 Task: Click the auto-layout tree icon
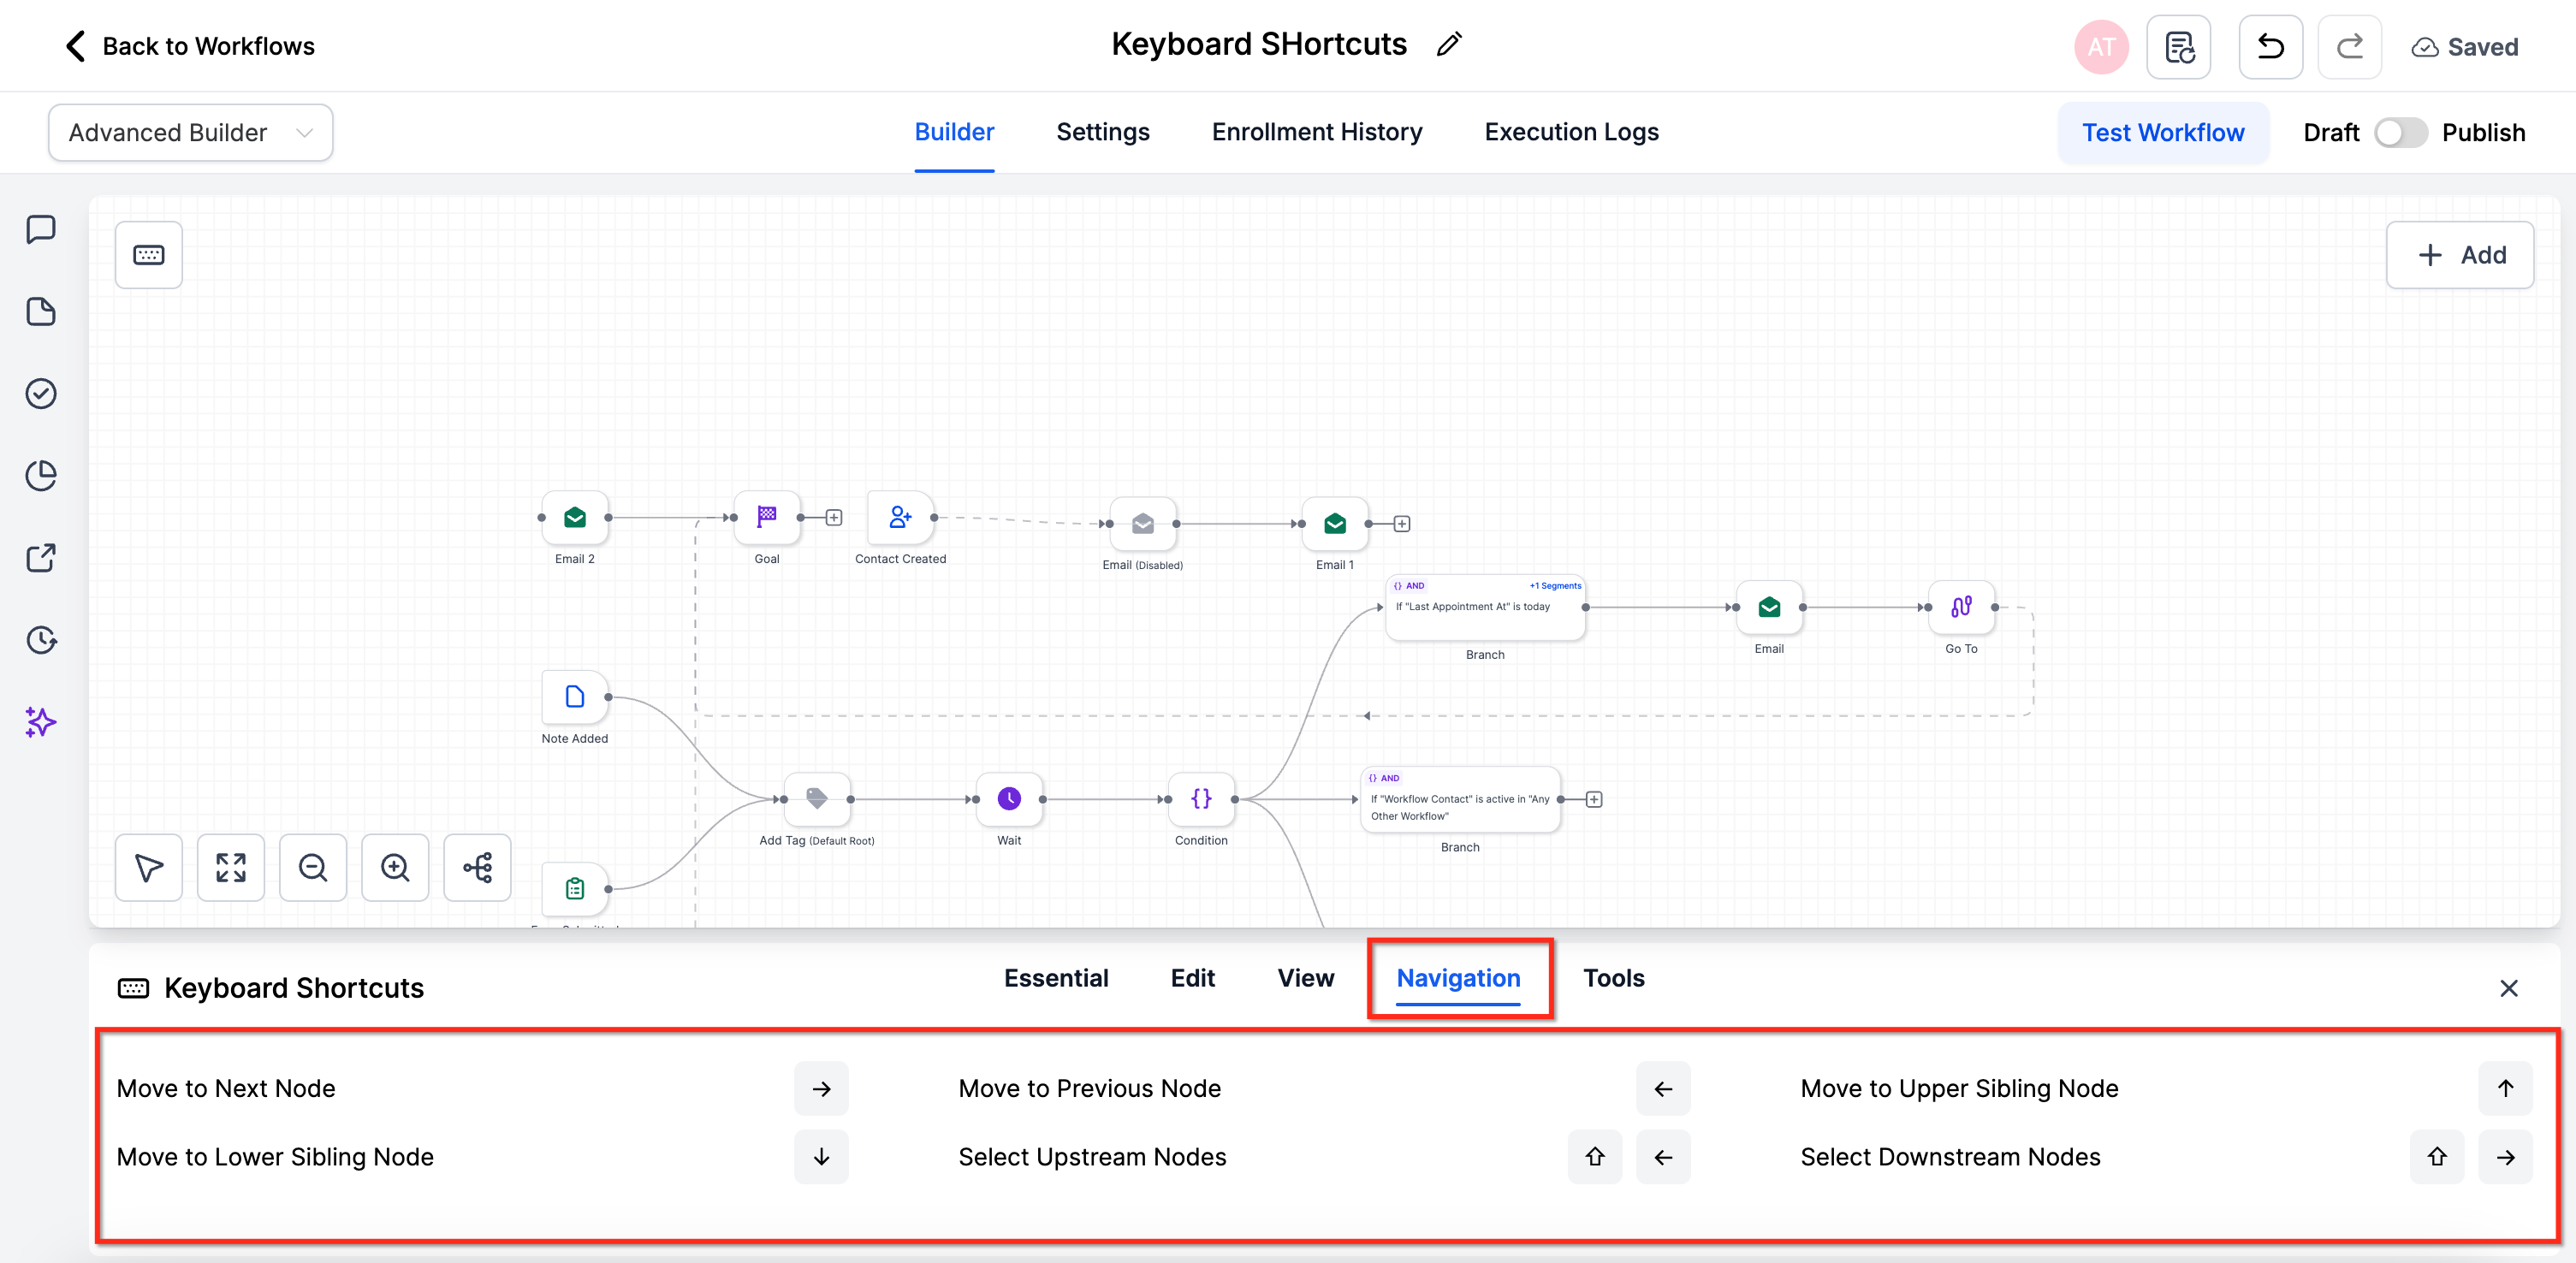pyautogui.click(x=477, y=867)
